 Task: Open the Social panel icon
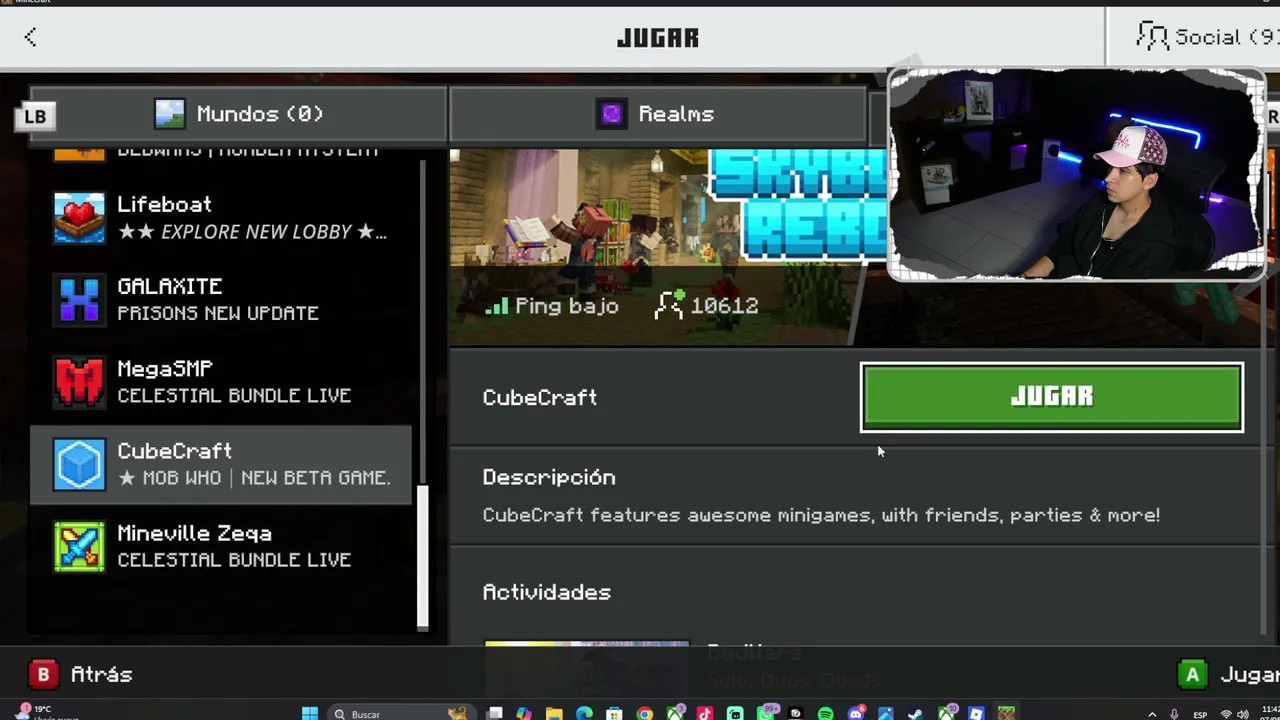pyautogui.click(x=1152, y=37)
